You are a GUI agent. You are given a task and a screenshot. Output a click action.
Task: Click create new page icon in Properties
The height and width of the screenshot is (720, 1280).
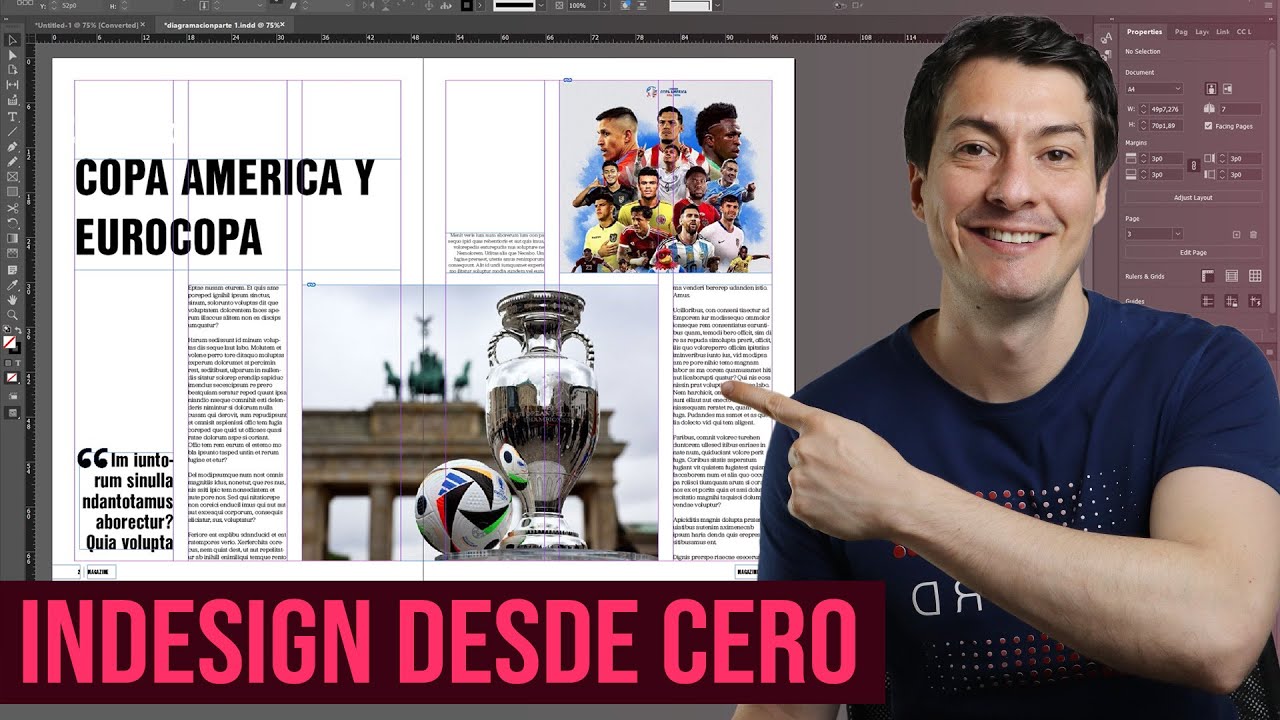(x=1236, y=234)
